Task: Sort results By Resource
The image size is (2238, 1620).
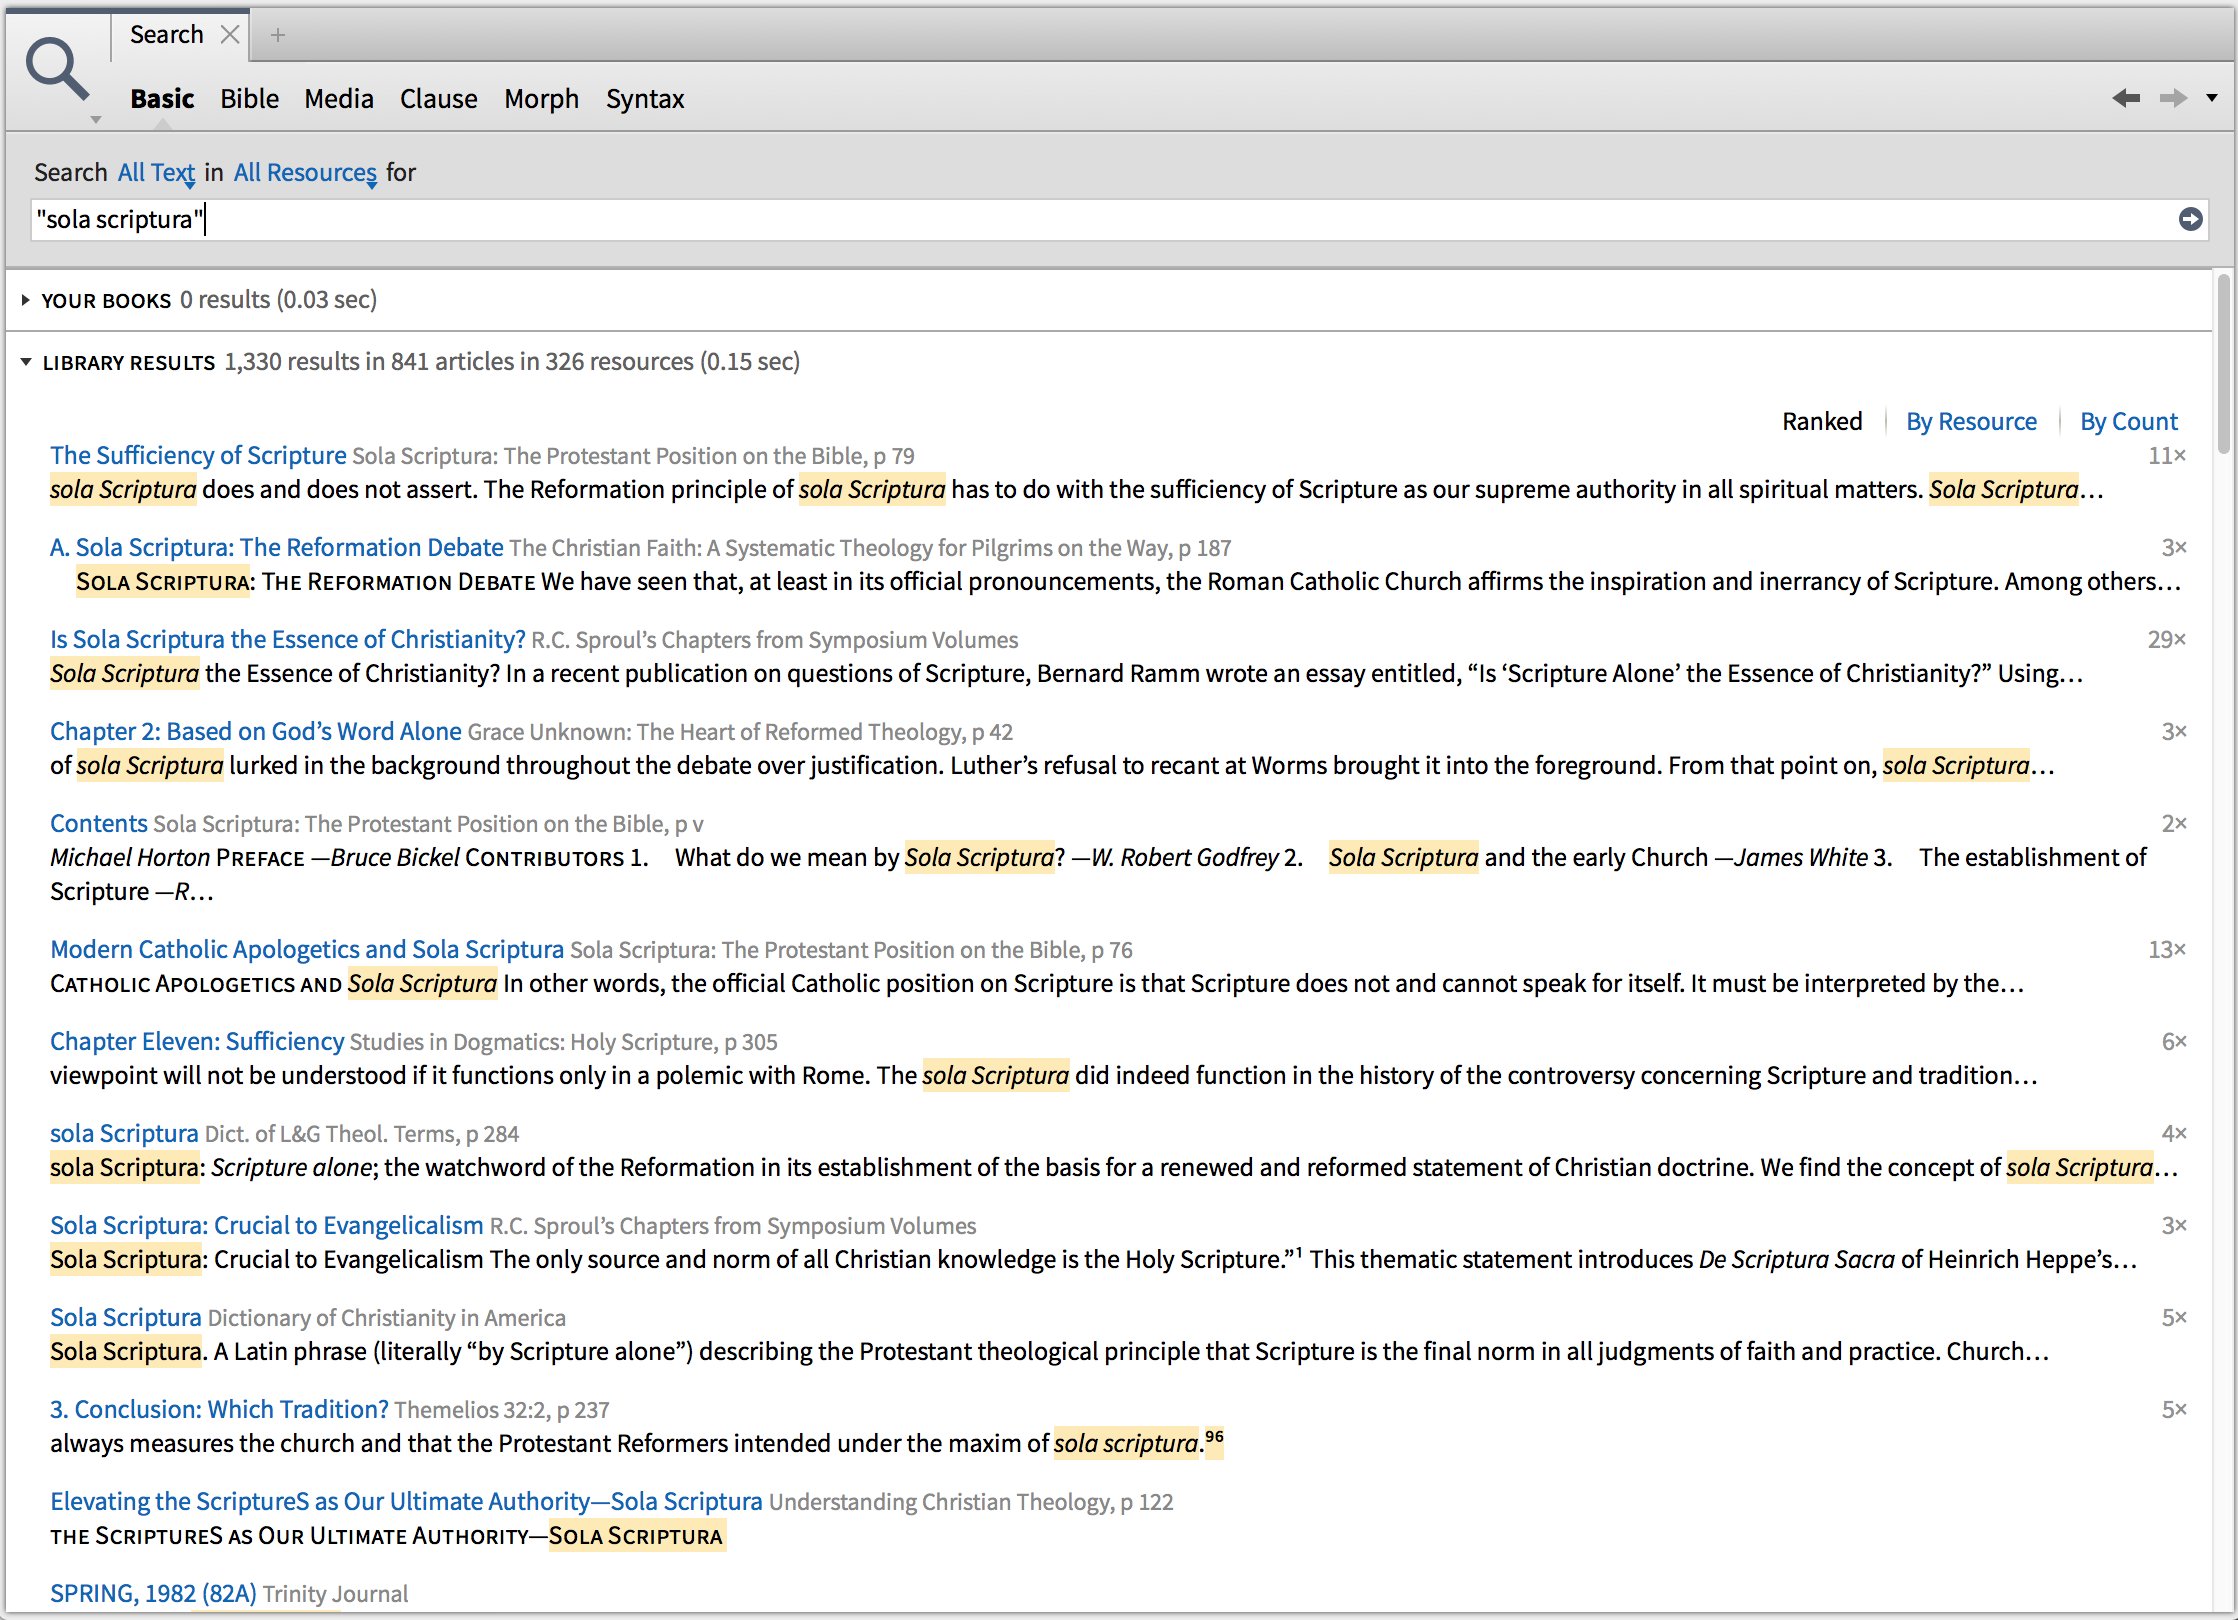Action: point(1971,421)
